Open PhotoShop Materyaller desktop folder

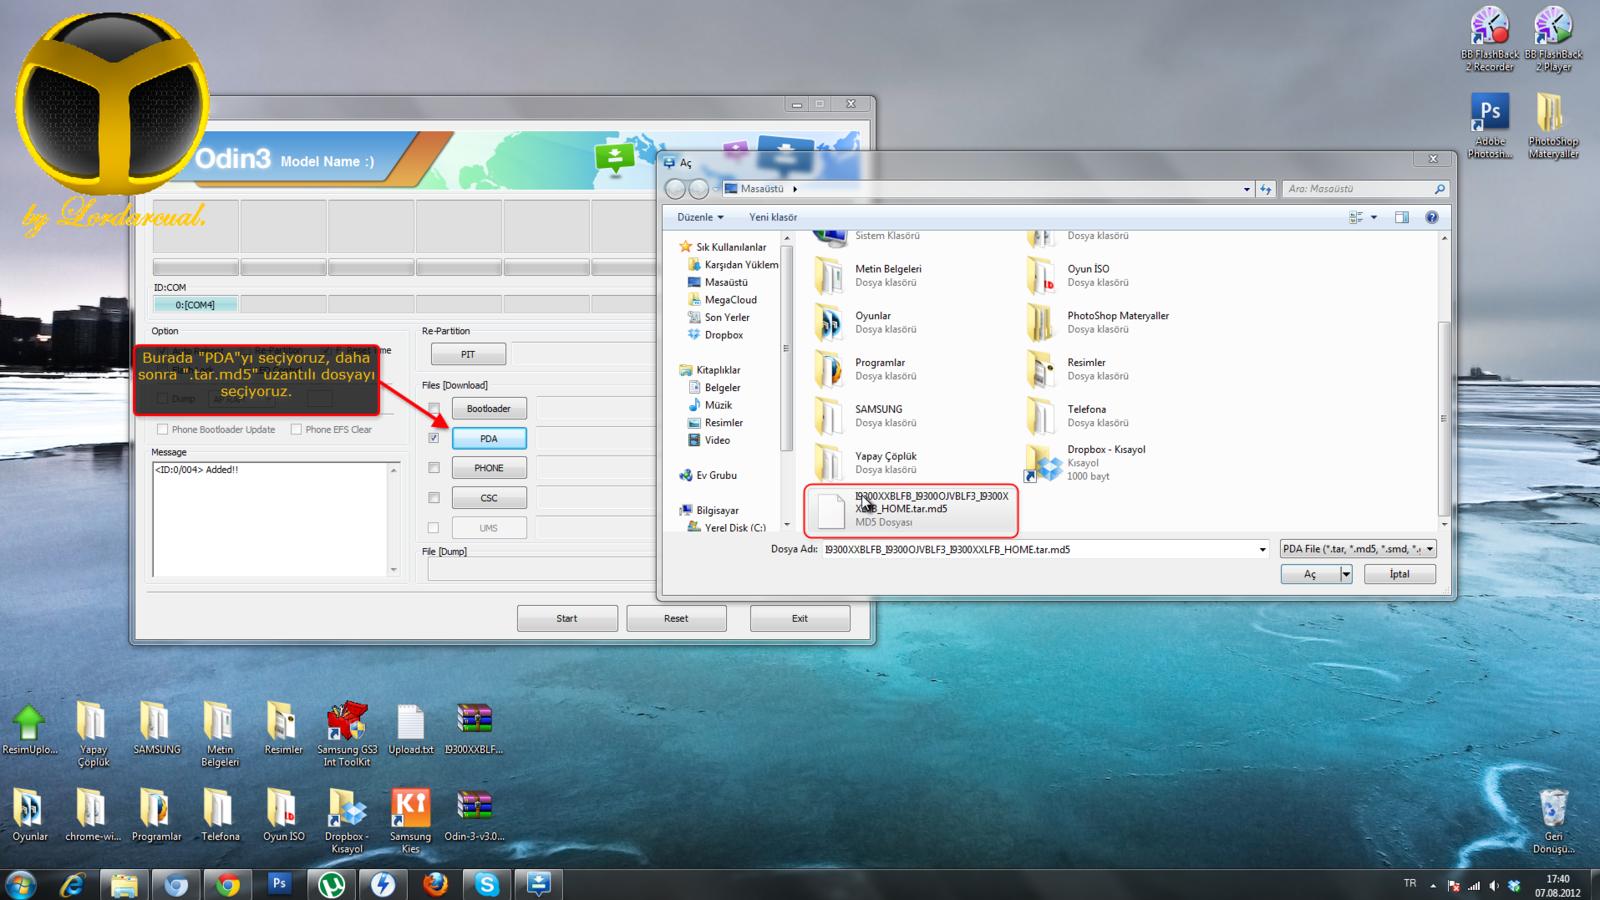(1553, 126)
